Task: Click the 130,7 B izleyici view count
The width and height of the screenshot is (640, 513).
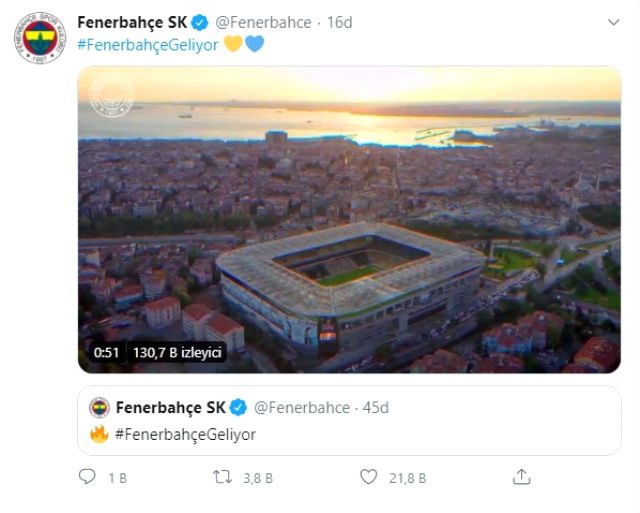Action: [x=176, y=352]
